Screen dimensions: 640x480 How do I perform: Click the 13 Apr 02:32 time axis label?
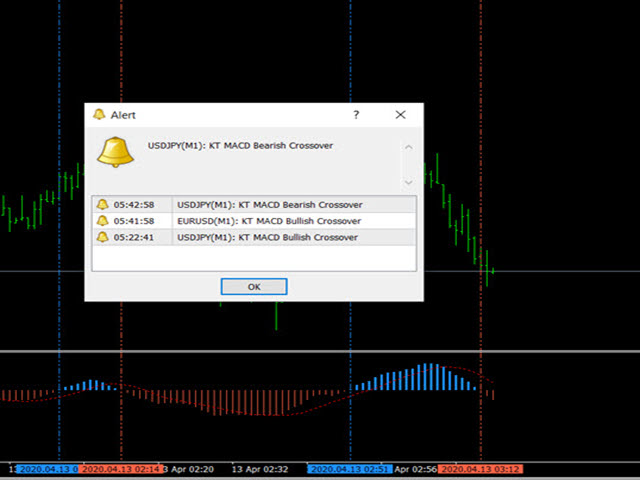(260, 469)
